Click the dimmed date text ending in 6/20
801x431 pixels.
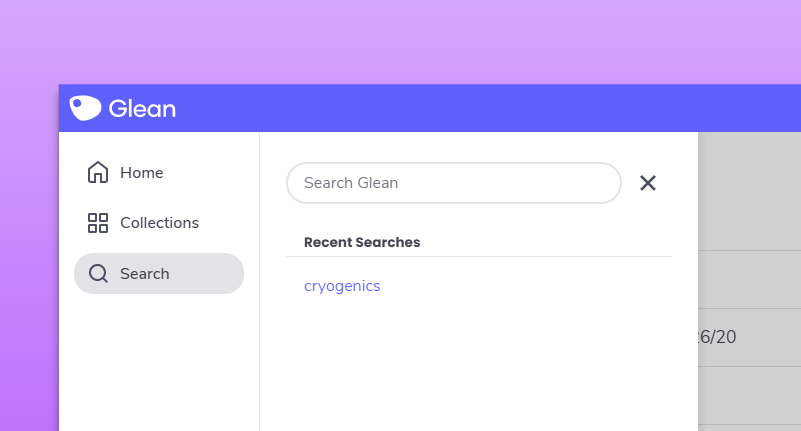[717, 337]
